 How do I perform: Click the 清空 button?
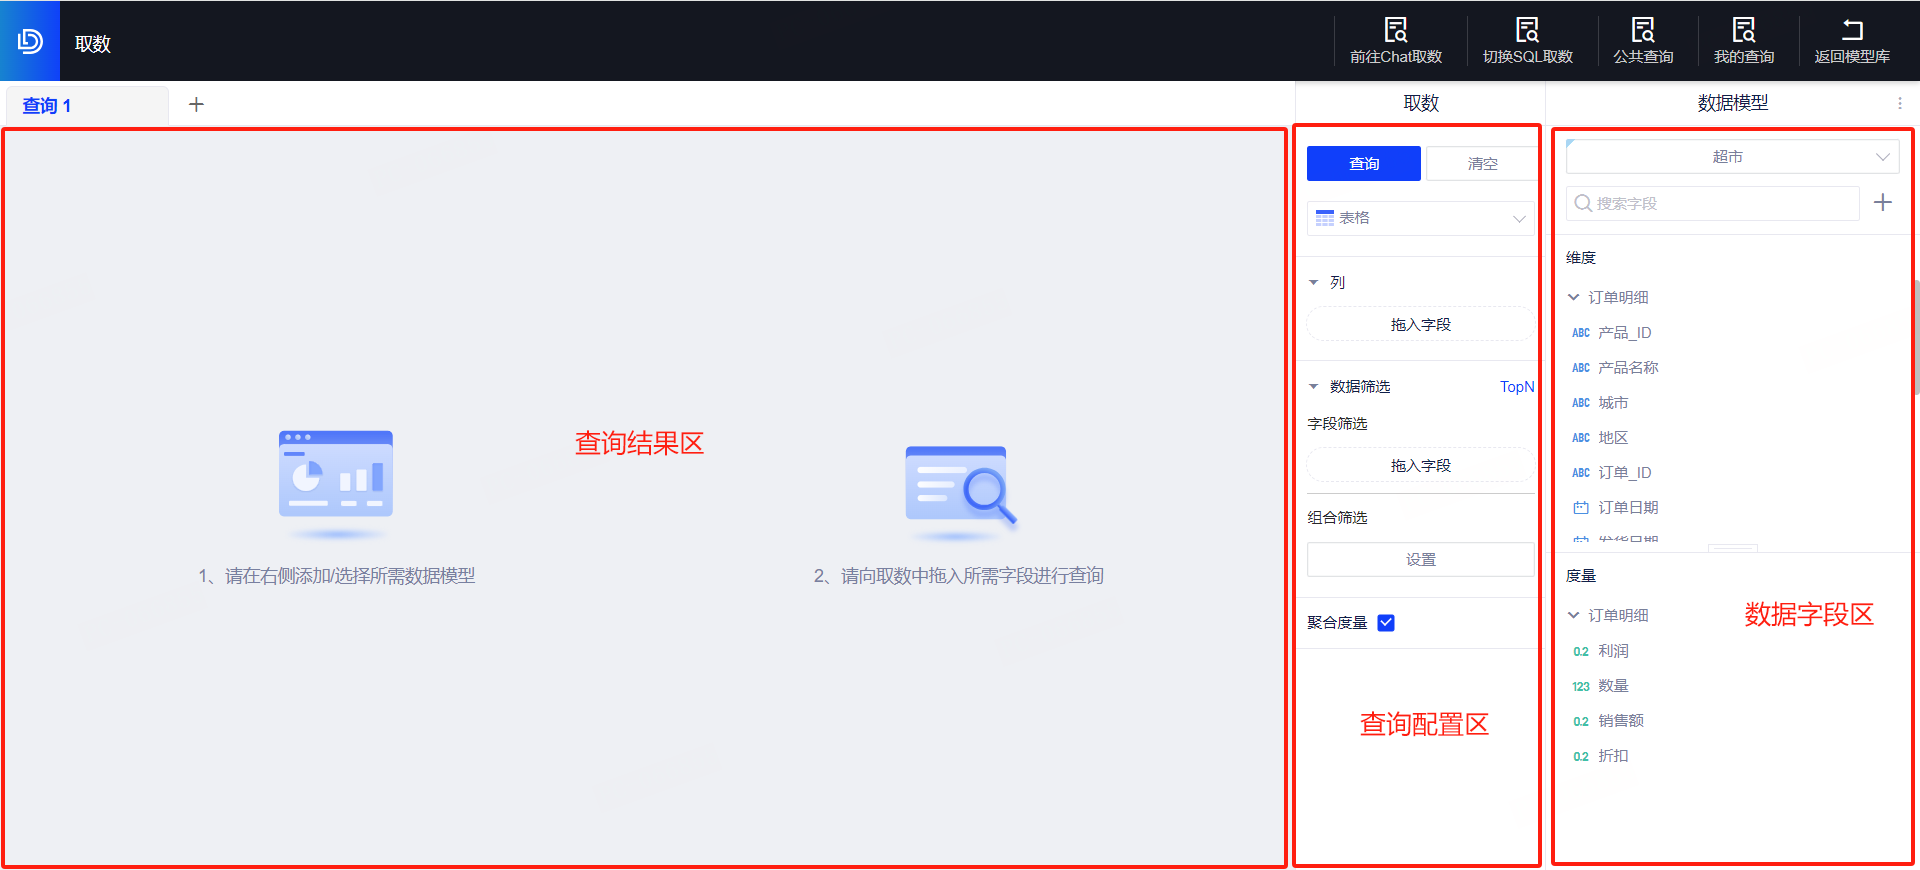[1482, 164]
